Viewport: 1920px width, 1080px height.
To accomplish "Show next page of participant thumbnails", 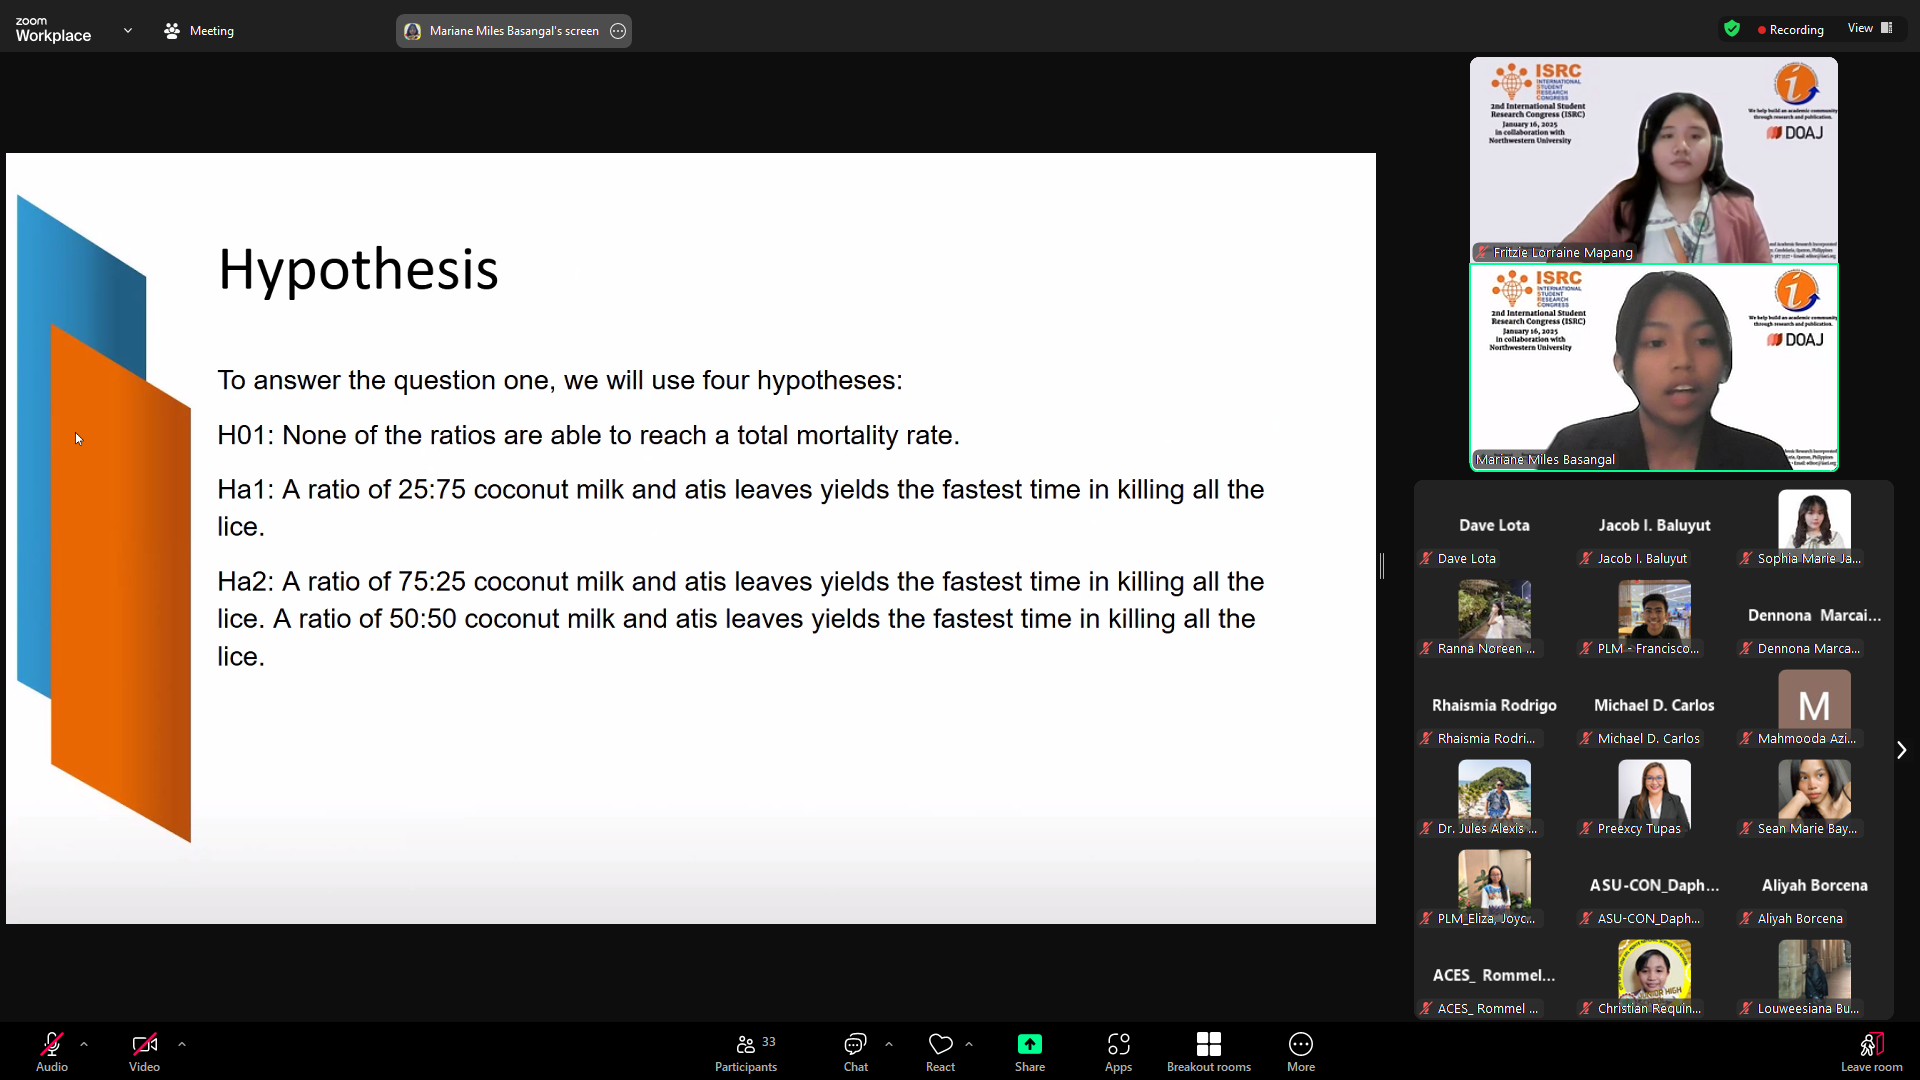I will tap(1901, 750).
